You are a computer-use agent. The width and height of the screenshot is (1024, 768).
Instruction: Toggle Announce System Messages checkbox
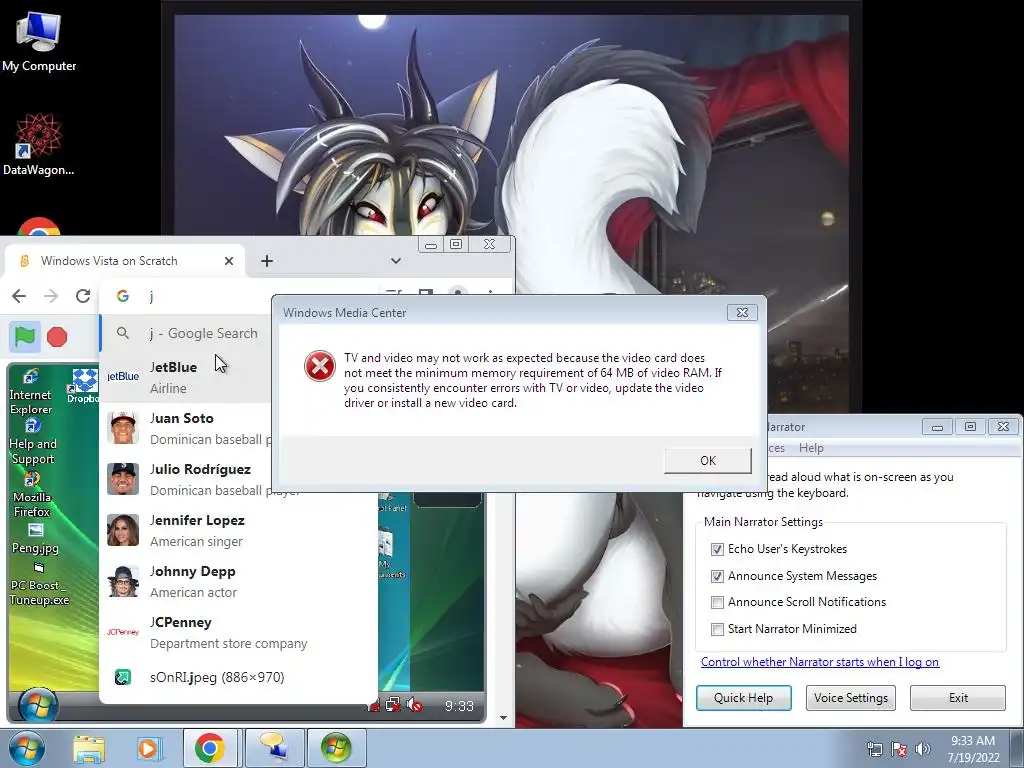[717, 576]
